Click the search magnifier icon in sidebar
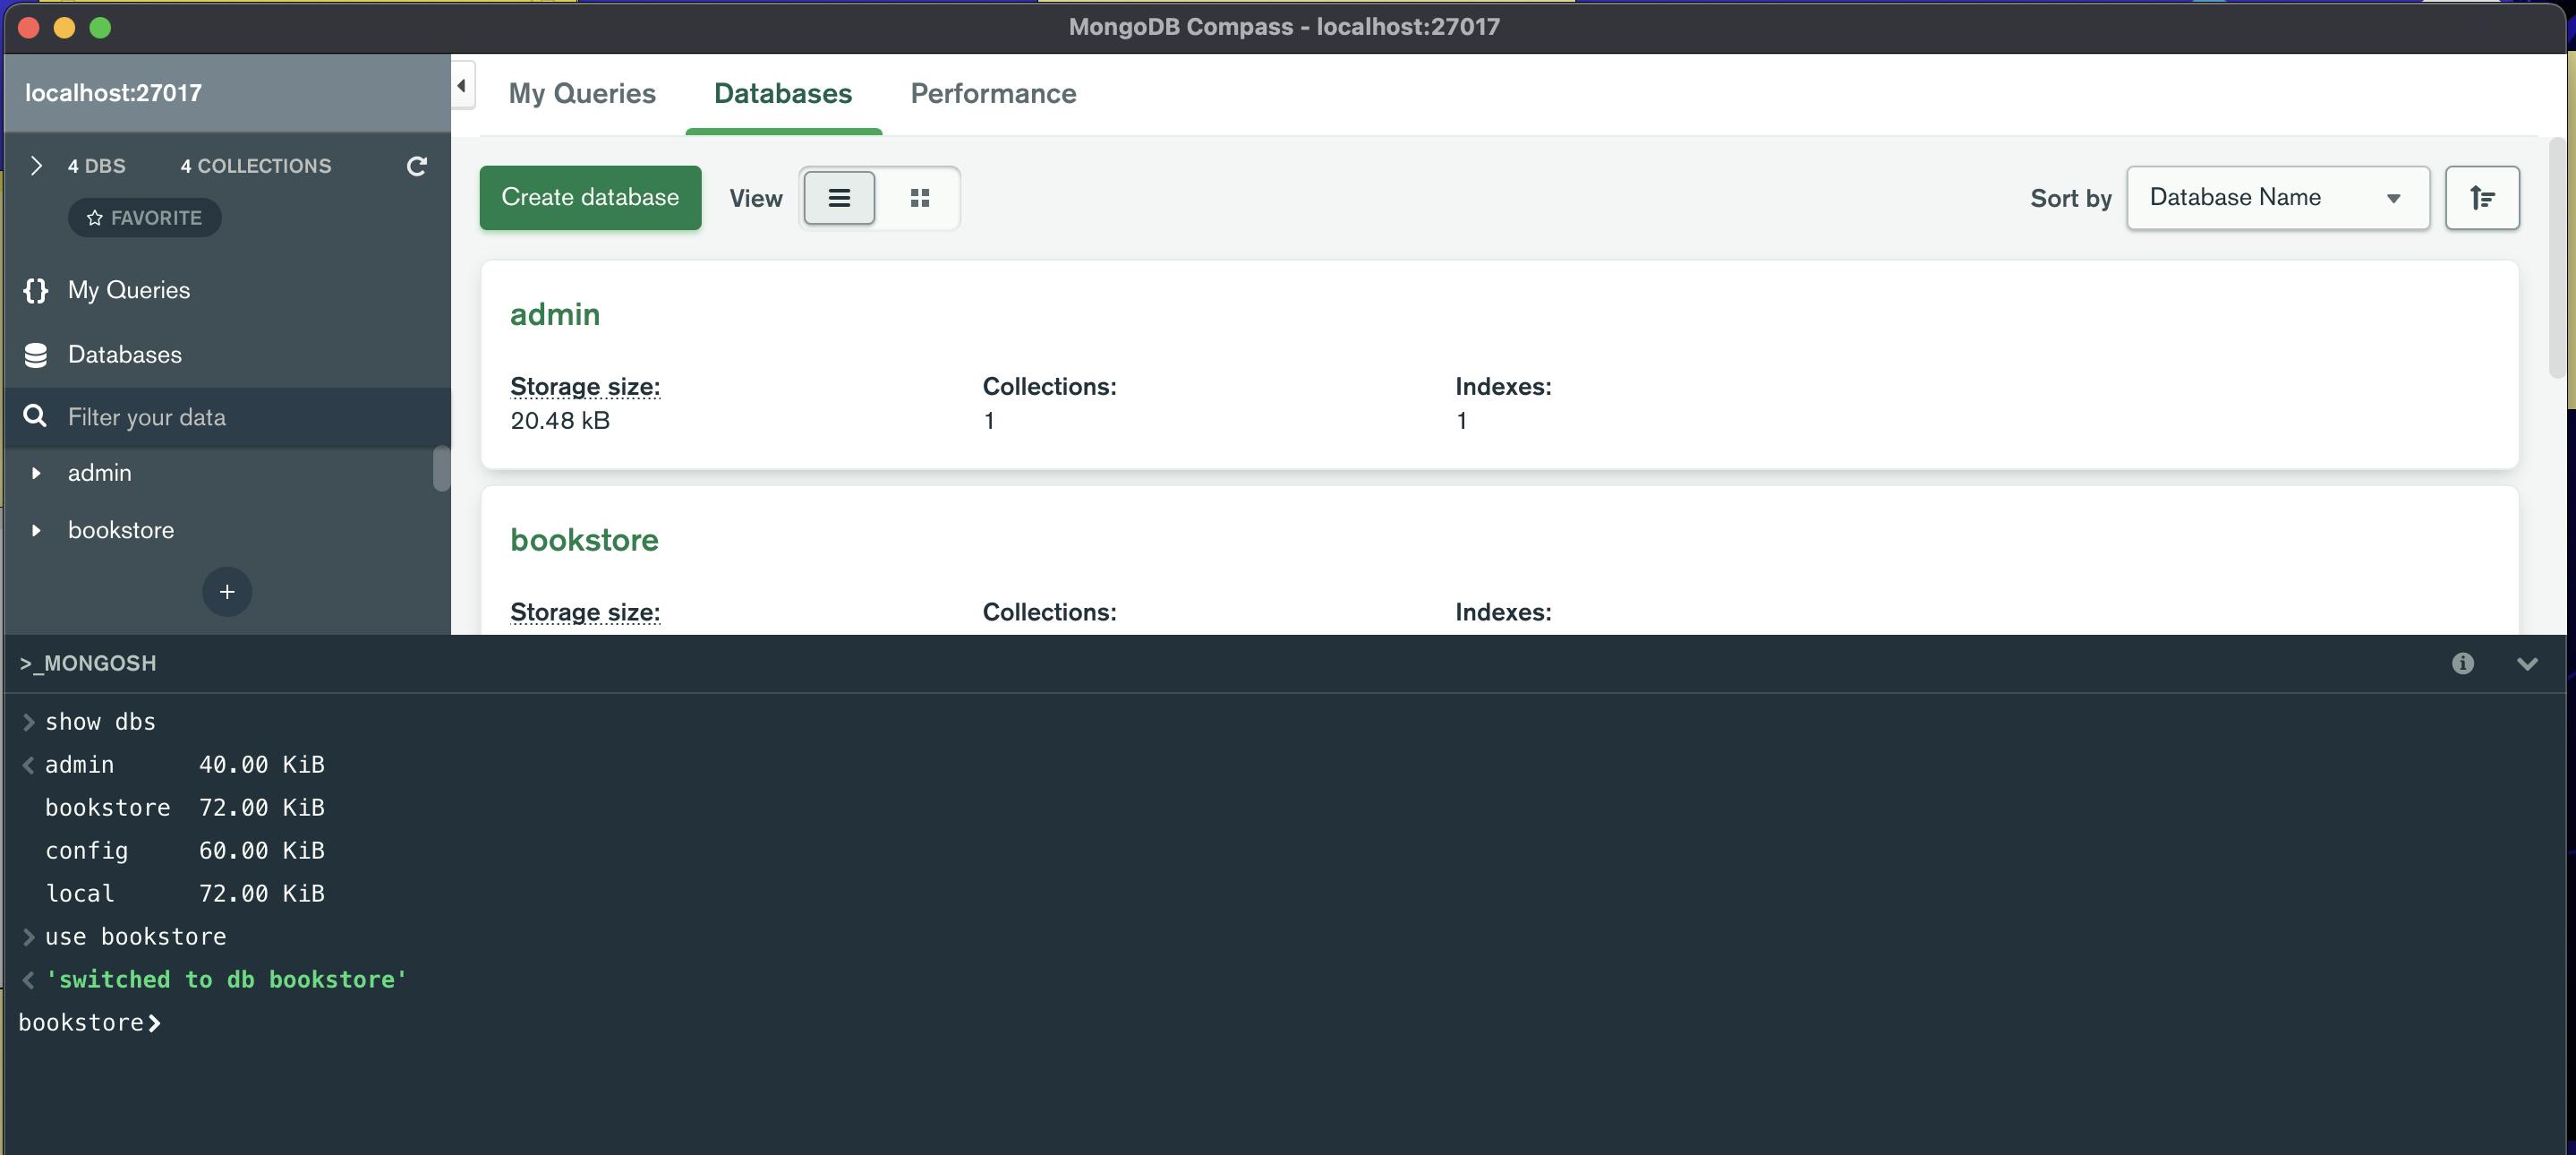Viewport: 2576px width, 1155px height. 35,416
